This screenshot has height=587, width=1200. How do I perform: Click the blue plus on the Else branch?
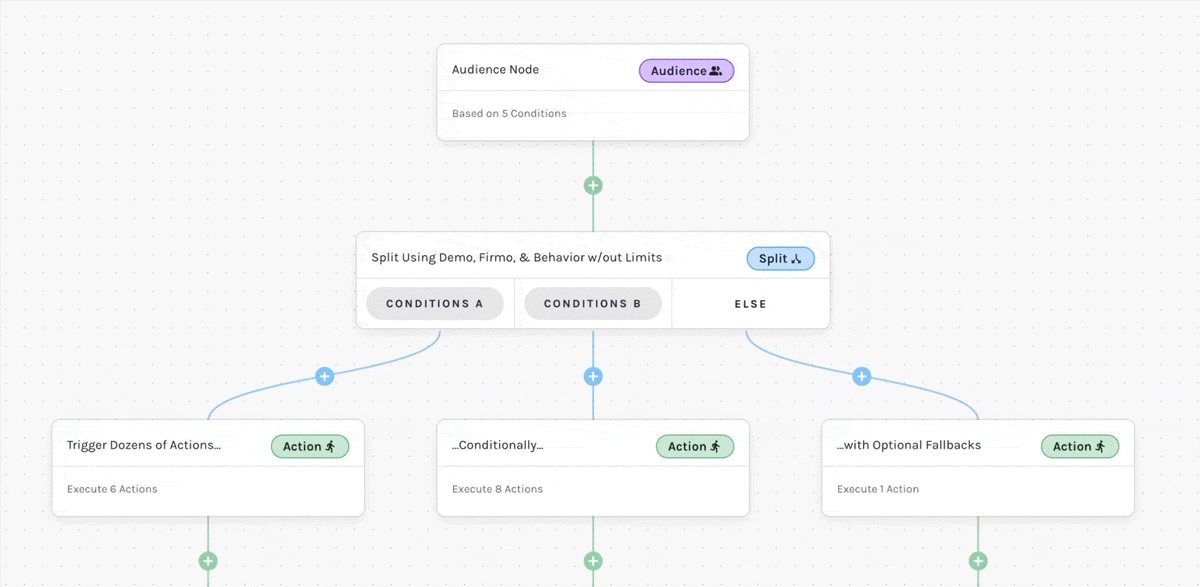coord(862,376)
